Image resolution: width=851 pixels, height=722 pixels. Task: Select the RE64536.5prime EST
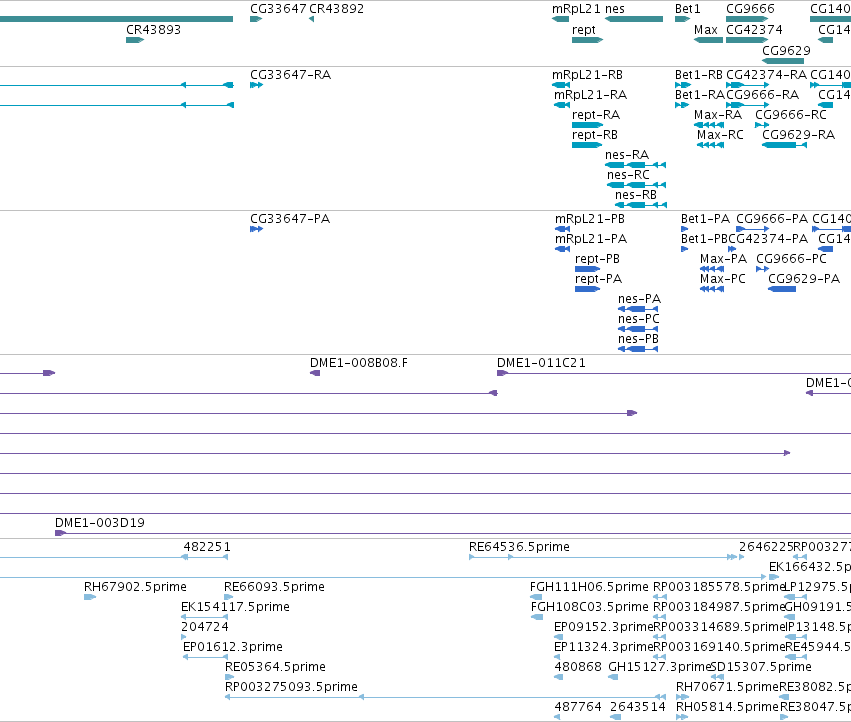[519, 546]
